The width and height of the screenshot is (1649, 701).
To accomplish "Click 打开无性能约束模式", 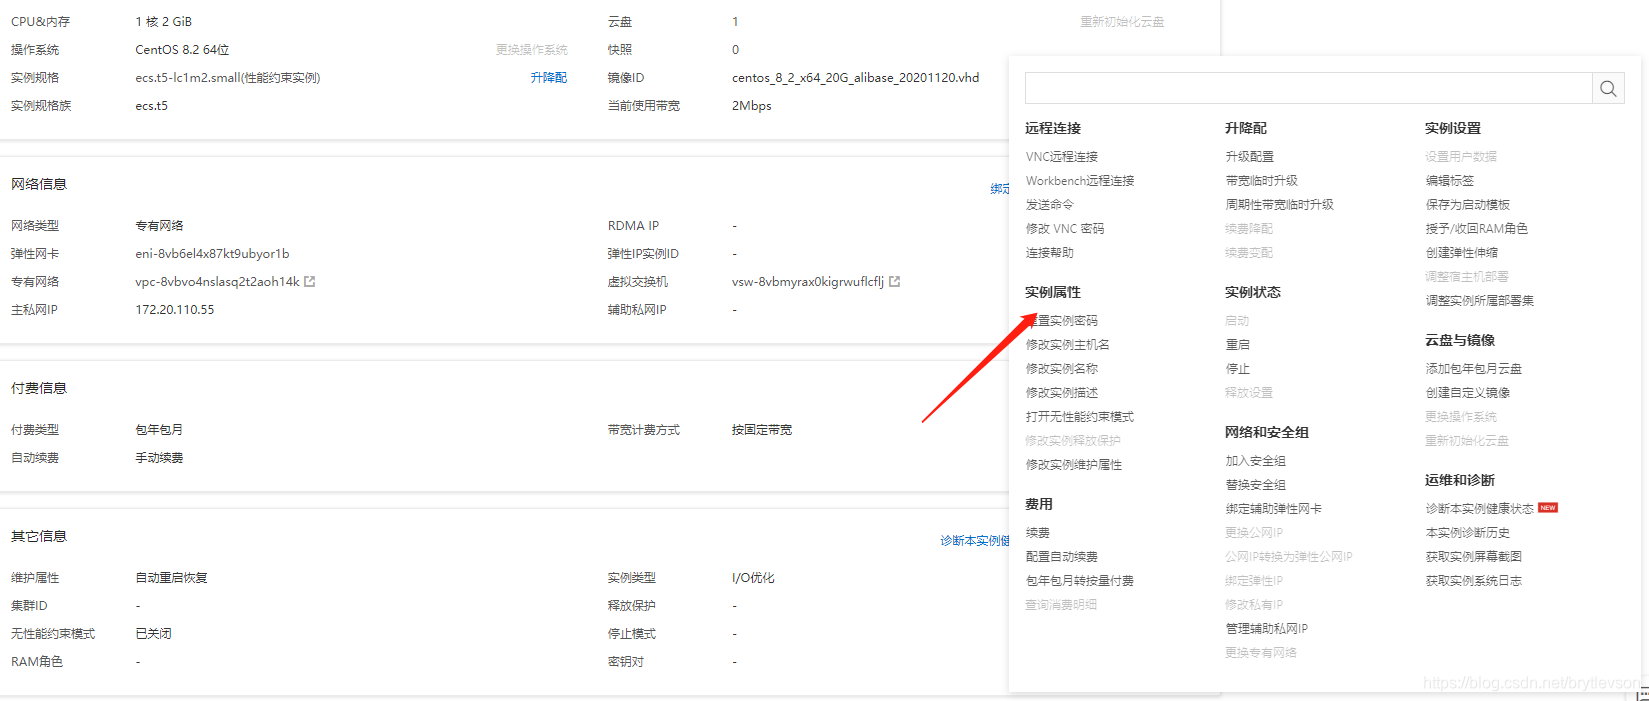I will pyautogui.click(x=1080, y=417).
